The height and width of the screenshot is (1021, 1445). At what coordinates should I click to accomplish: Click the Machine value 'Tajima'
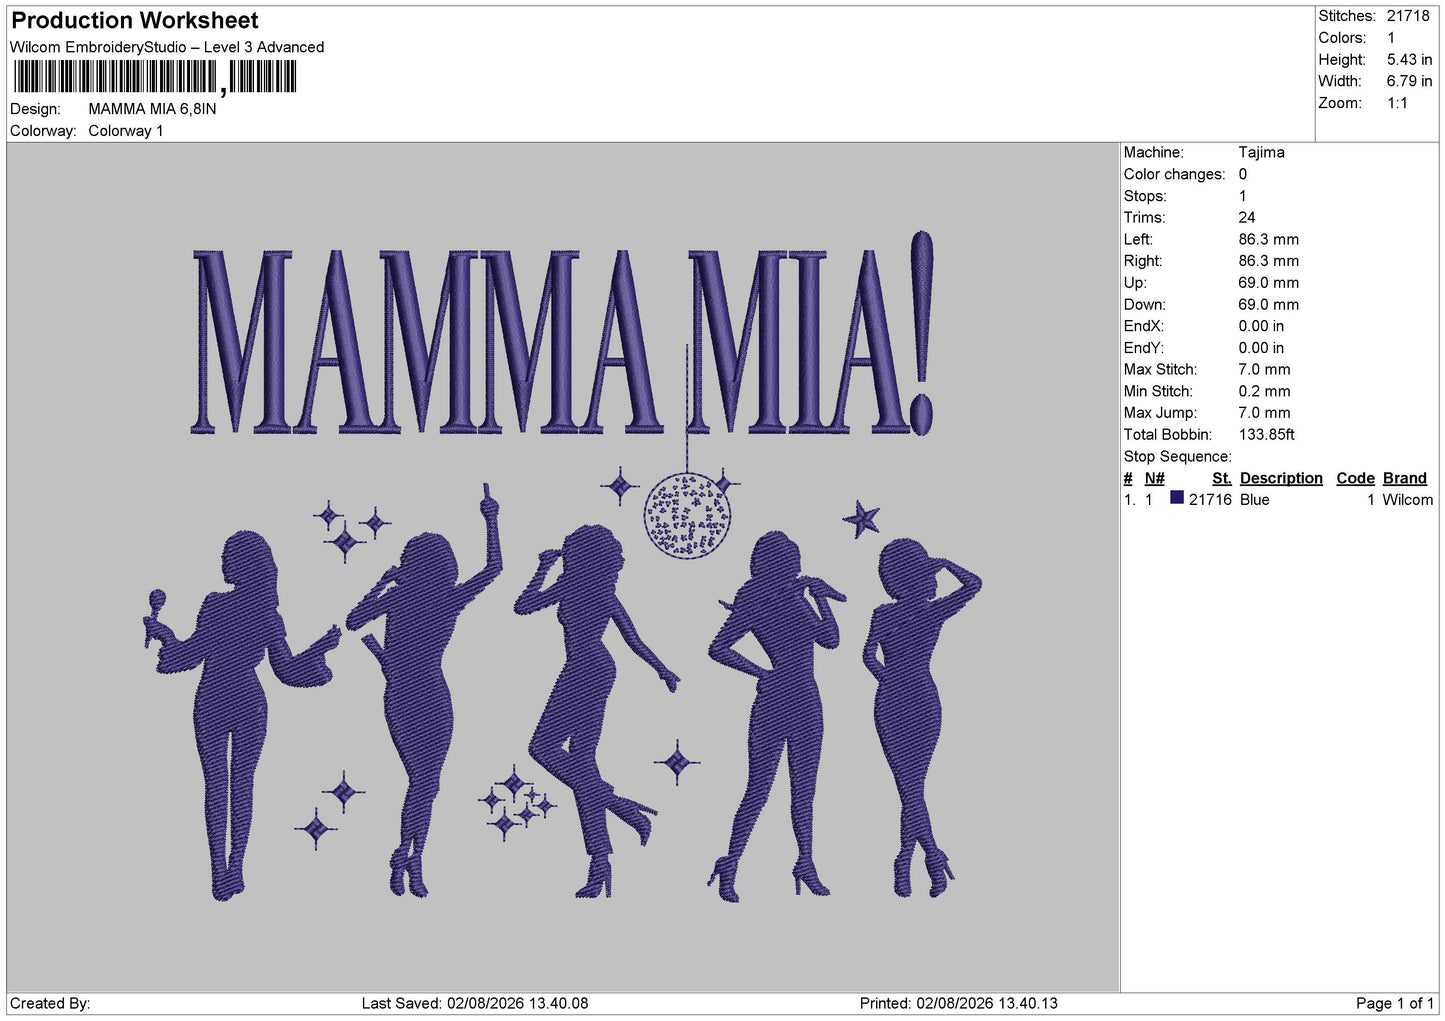point(1261,152)
